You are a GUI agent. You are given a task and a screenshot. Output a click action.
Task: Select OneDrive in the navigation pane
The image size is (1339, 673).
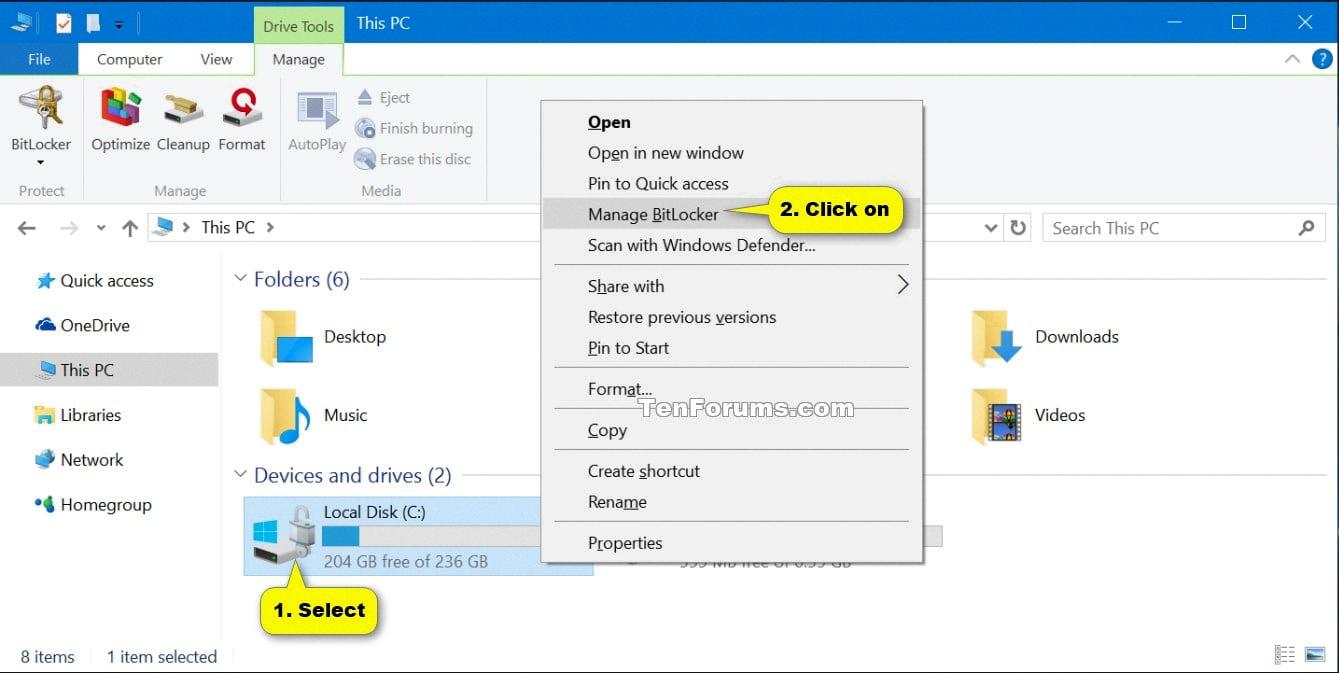[94, 325]
